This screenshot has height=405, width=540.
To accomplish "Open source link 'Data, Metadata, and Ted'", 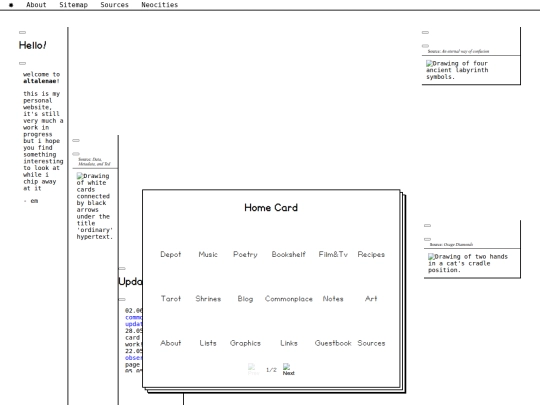I will click(94, 162).
